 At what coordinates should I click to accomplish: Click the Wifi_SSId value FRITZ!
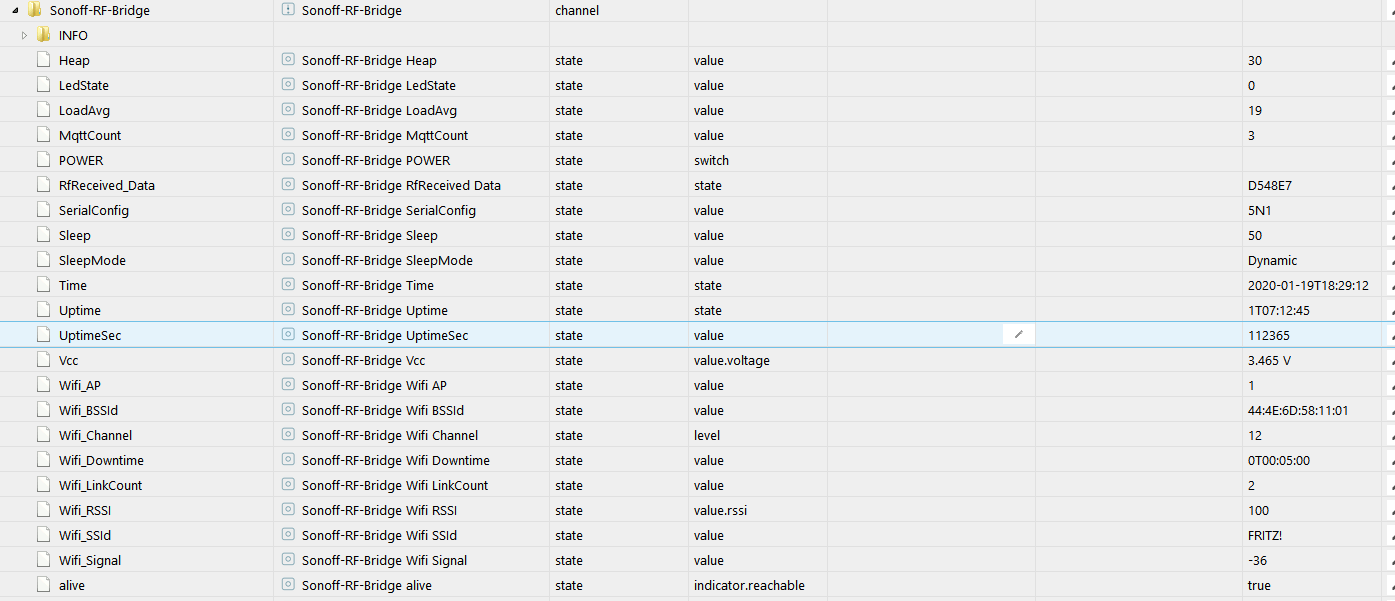1265,535
